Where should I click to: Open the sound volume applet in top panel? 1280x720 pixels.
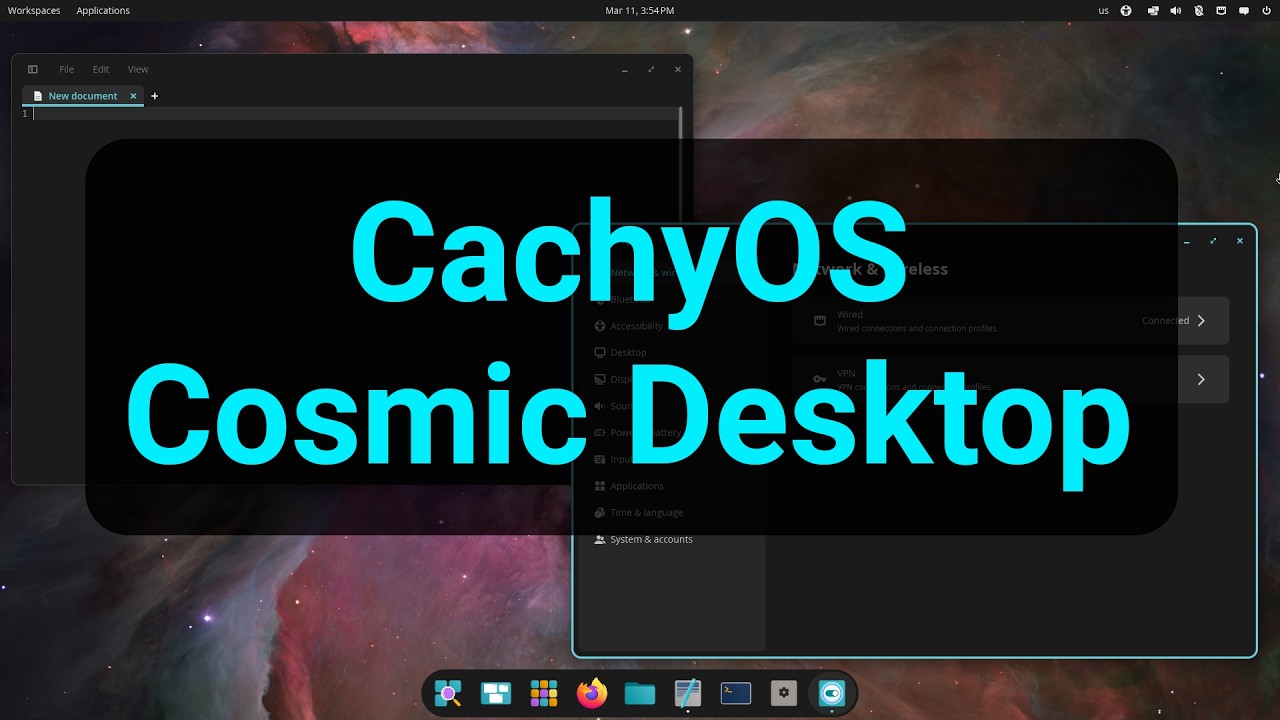point(1175,11)
